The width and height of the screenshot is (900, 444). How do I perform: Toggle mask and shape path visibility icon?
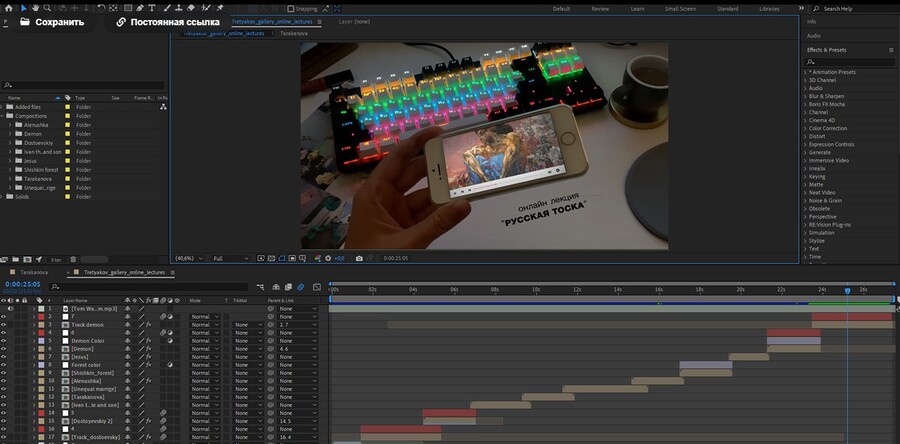point(282,258)
